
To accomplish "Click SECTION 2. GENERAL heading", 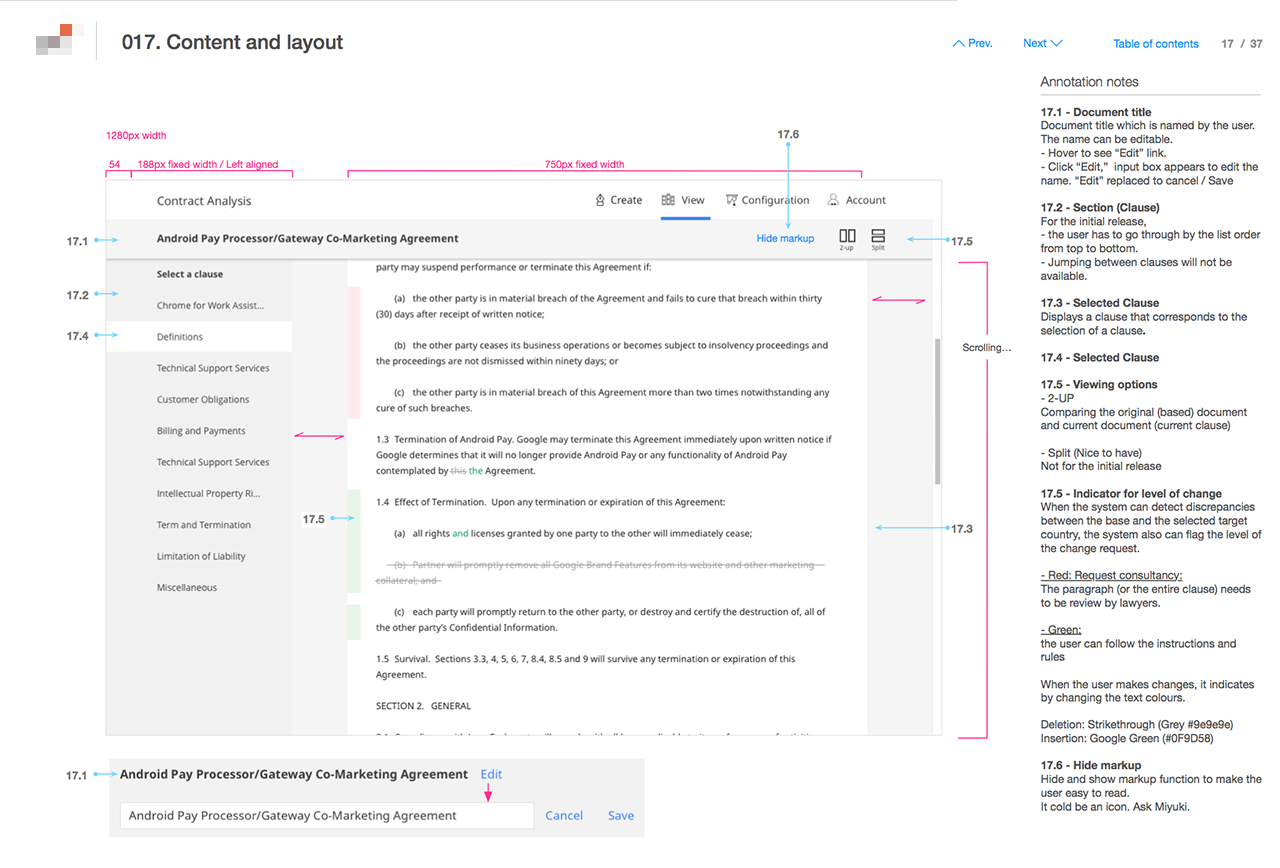I will (x=423, y=706).
